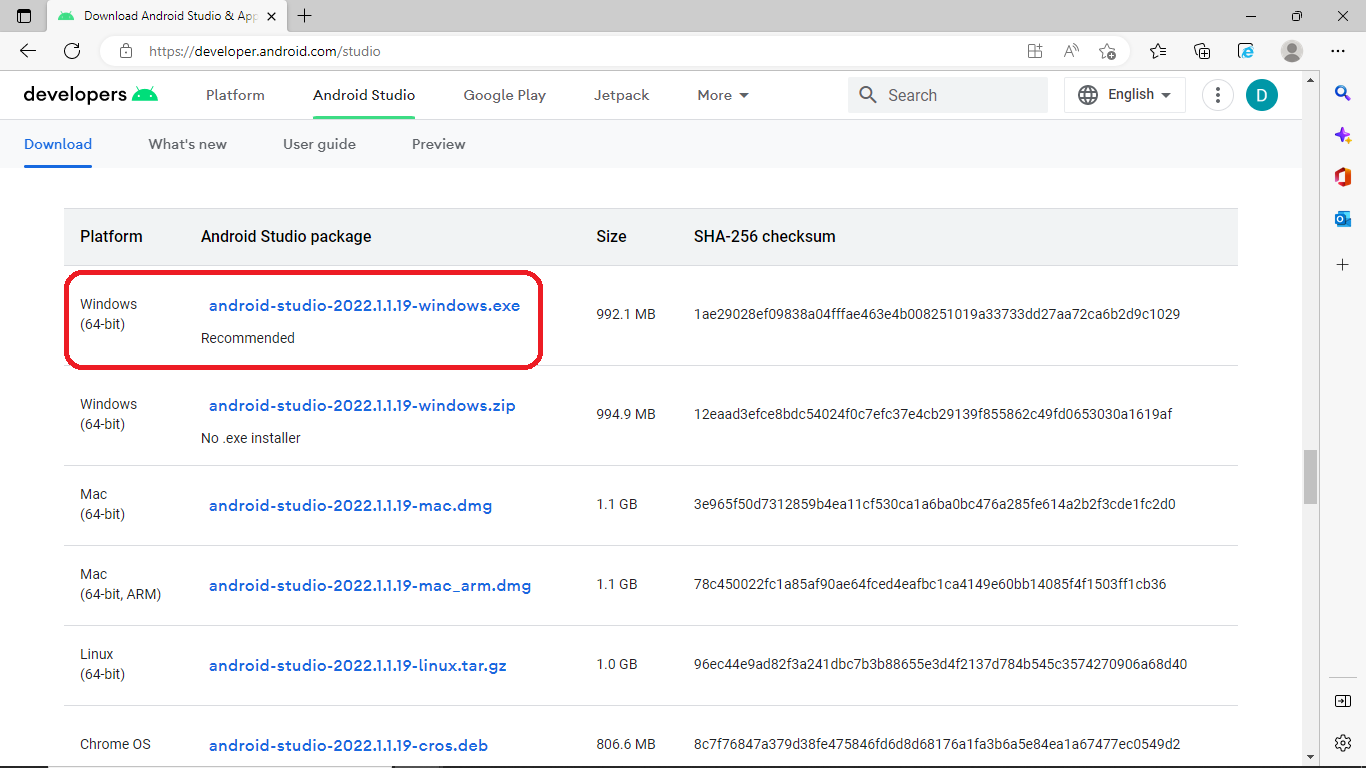Click the SHA-256 checksum column header

765,237
